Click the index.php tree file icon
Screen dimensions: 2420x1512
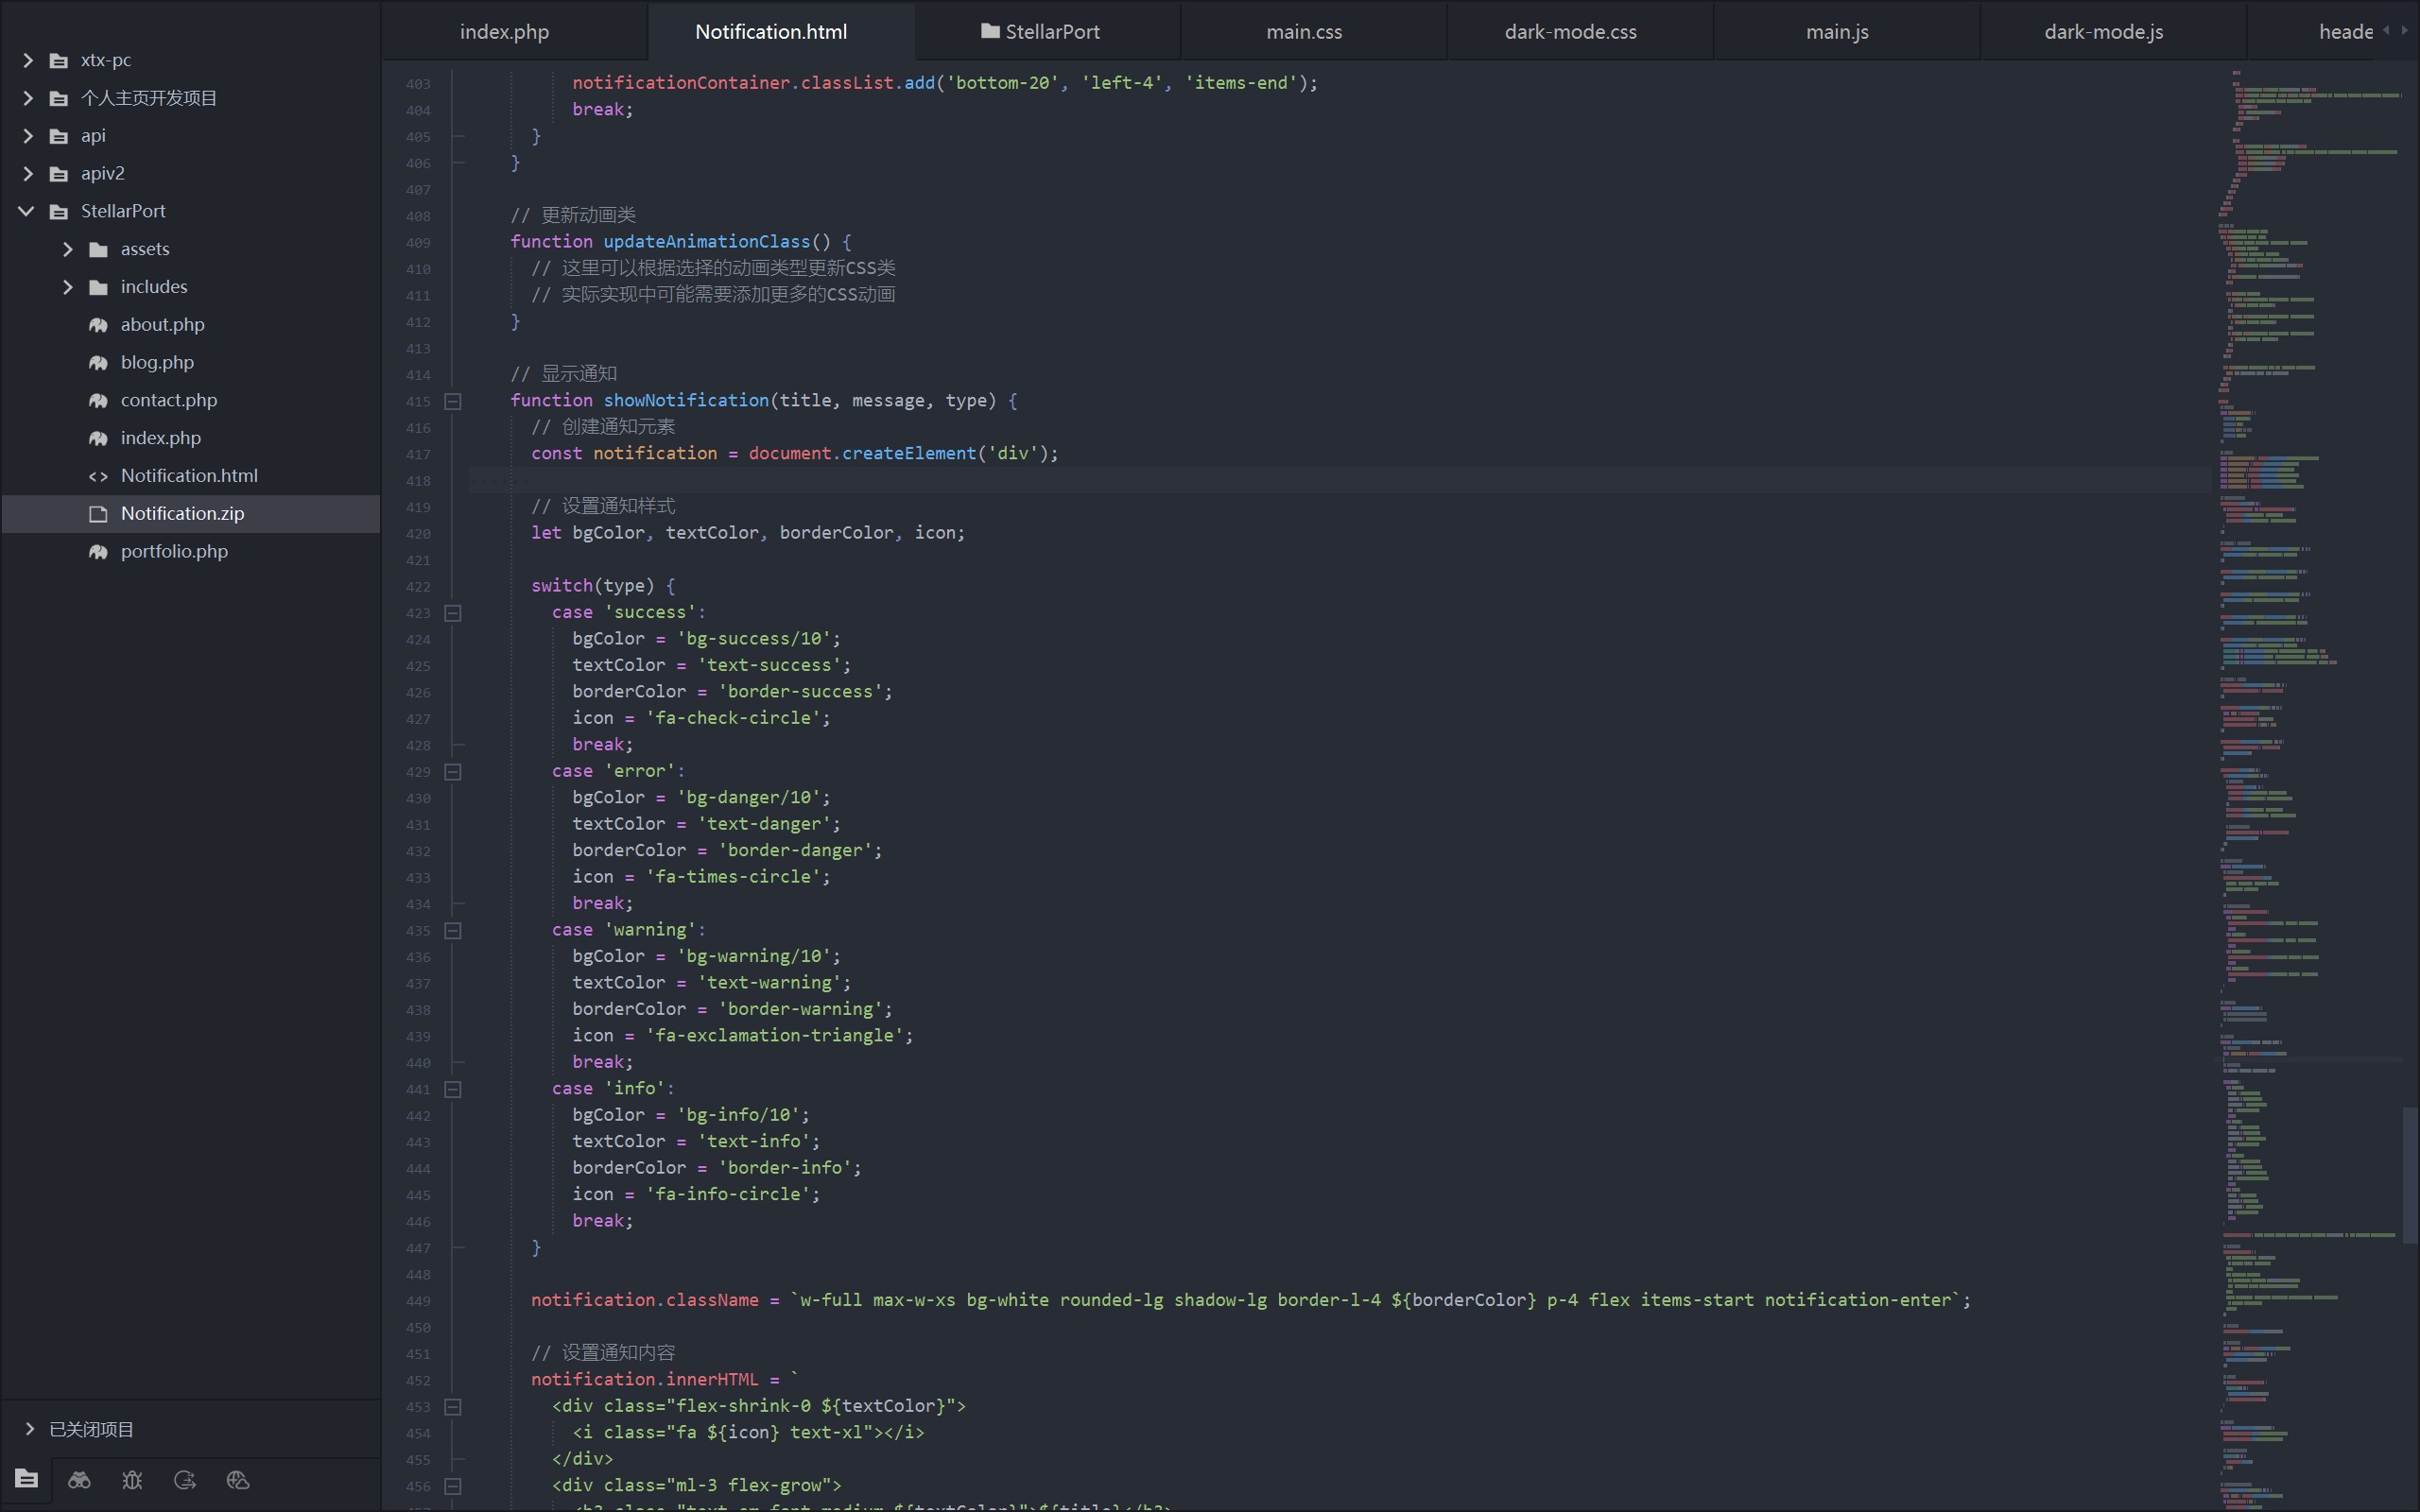pyautogui.click(x=98, y=439)
